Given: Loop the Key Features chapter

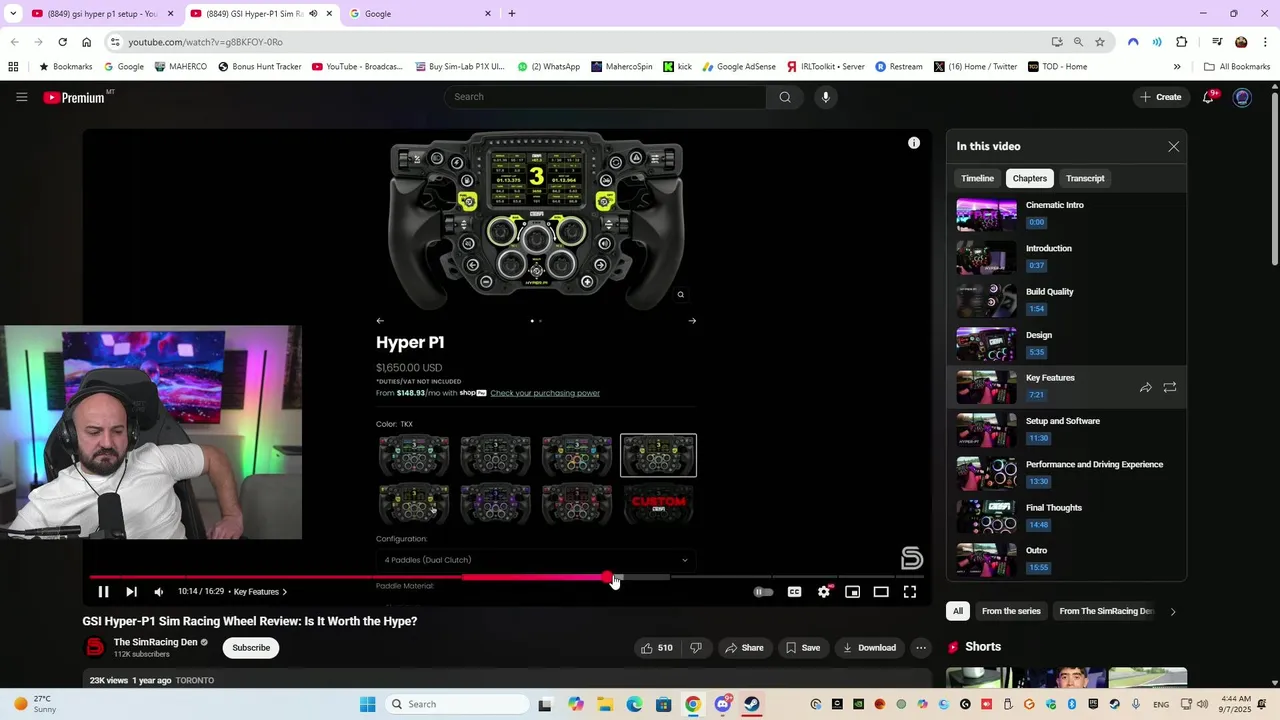Looking at the screenshot, I should [1169, 387].
